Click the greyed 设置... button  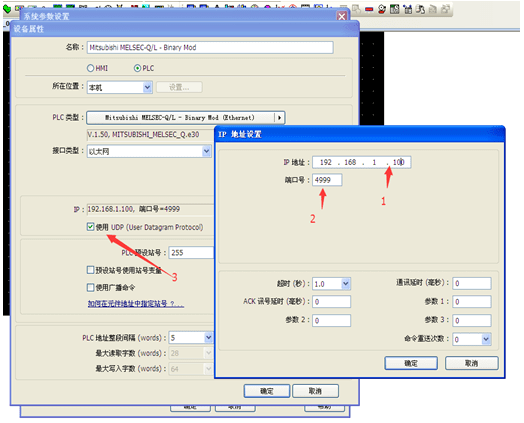(179, 87)
